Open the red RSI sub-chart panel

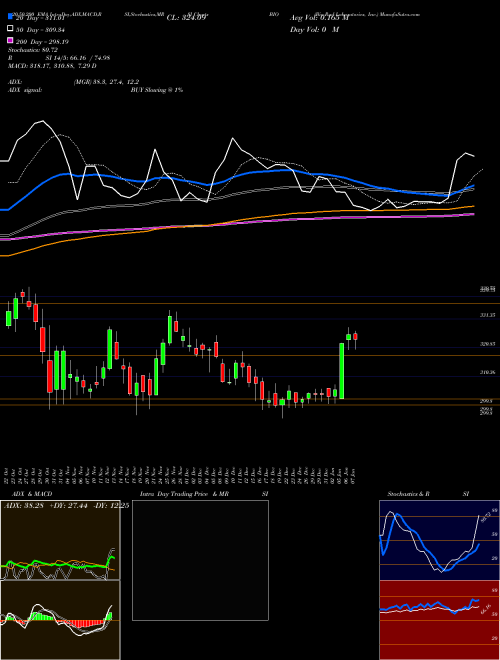pos(439,620)
